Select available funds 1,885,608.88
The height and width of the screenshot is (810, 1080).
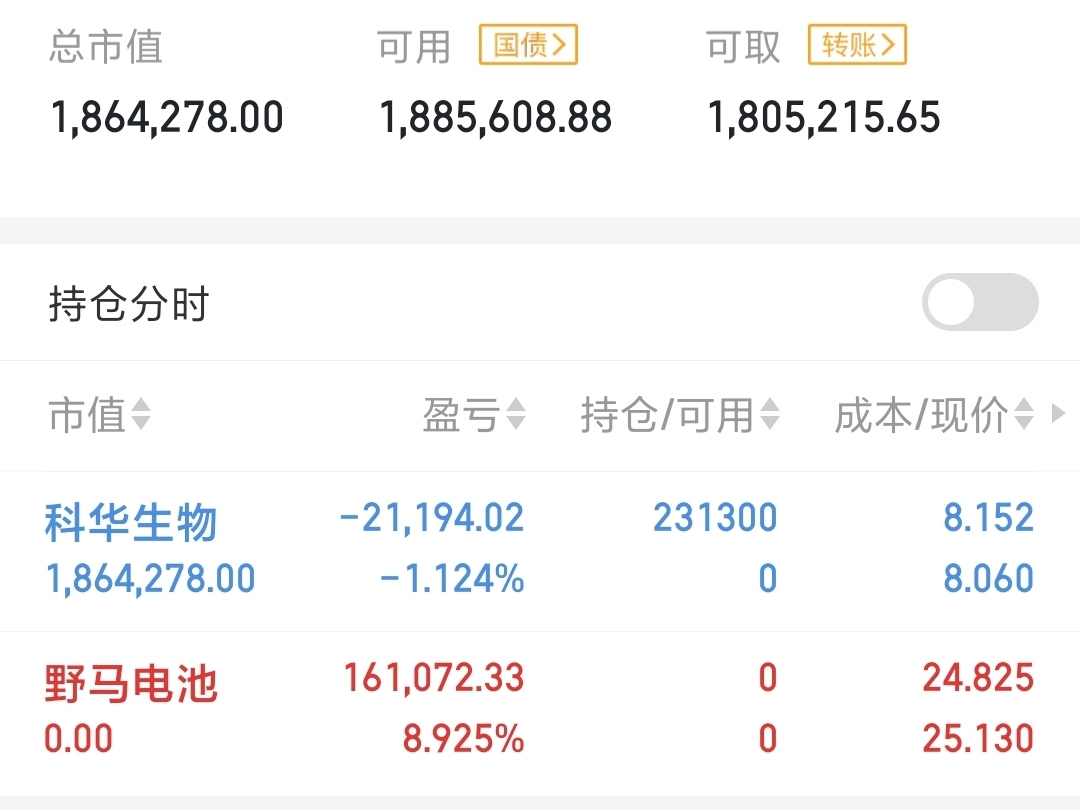click(x=496, y=116)
